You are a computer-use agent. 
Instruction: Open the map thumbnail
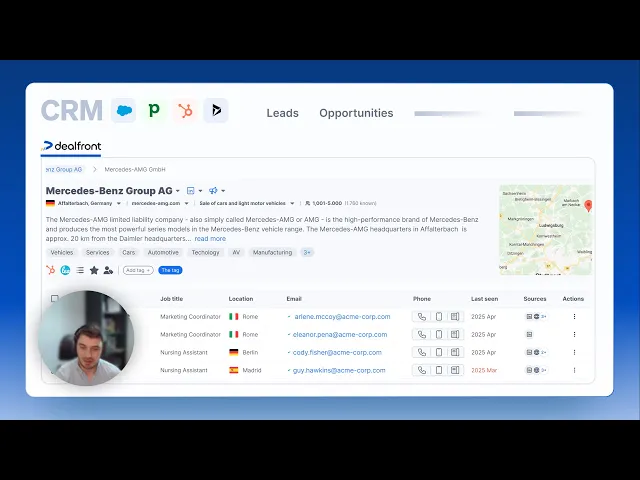(546, 230)
